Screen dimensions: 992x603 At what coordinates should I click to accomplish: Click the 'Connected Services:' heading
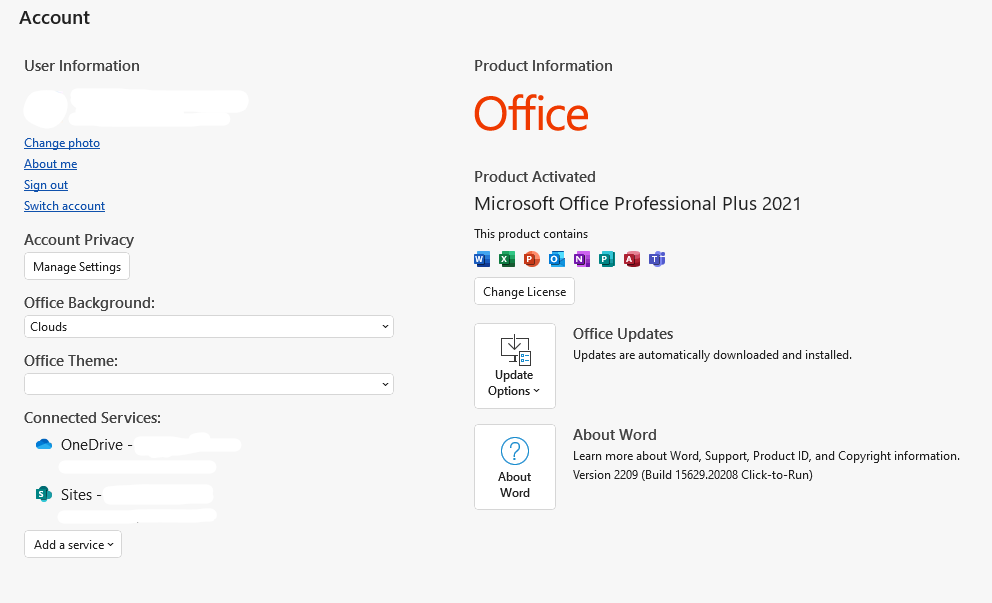coord(92,418)
